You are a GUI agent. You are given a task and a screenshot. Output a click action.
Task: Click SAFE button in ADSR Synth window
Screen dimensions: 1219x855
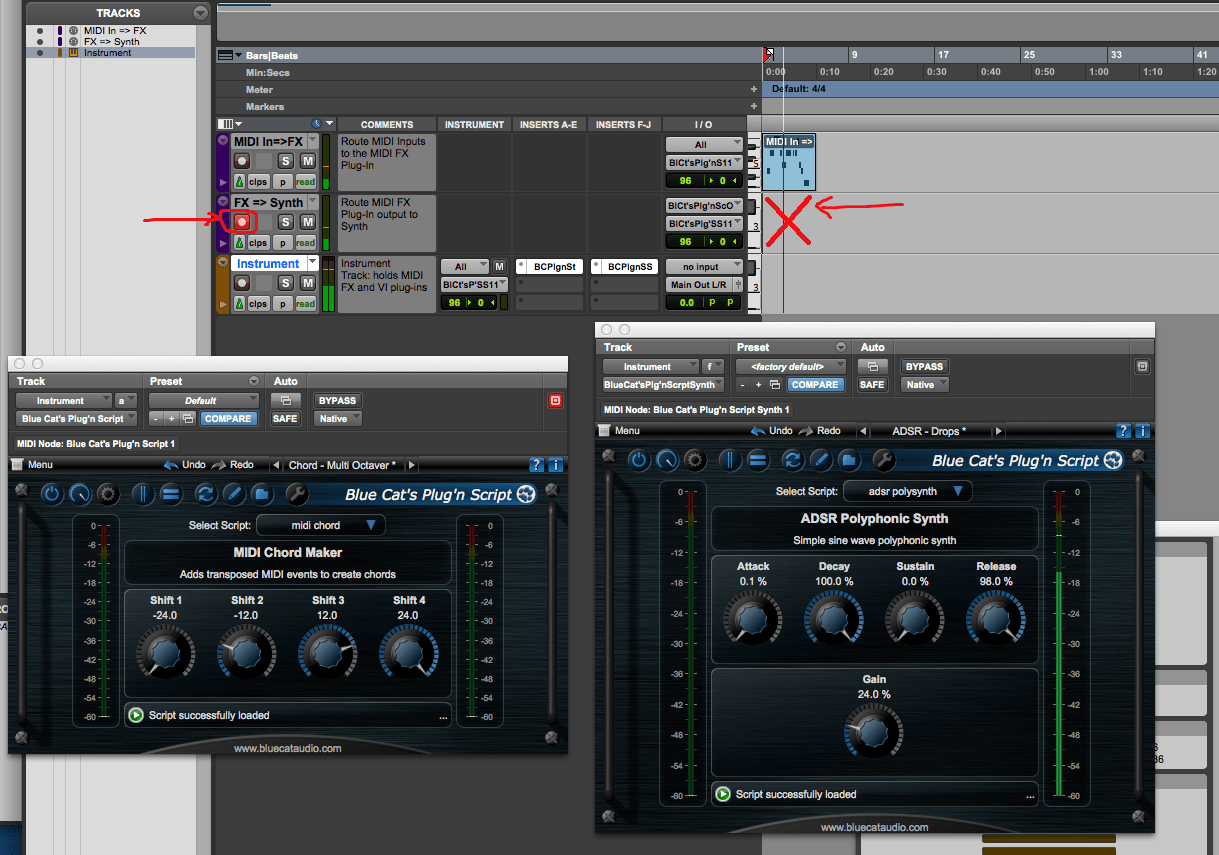(x=872, y=384)
